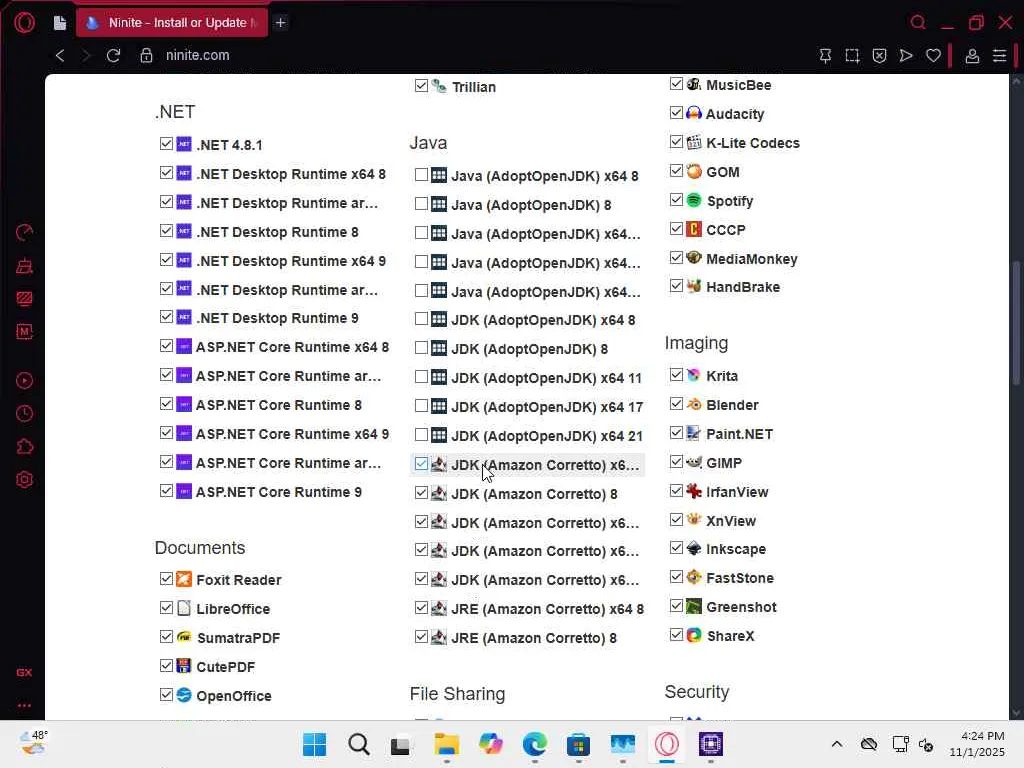Viewport: 1024px width, 768px height.
Task: Open the profile account icon
Action: [972, 56]
